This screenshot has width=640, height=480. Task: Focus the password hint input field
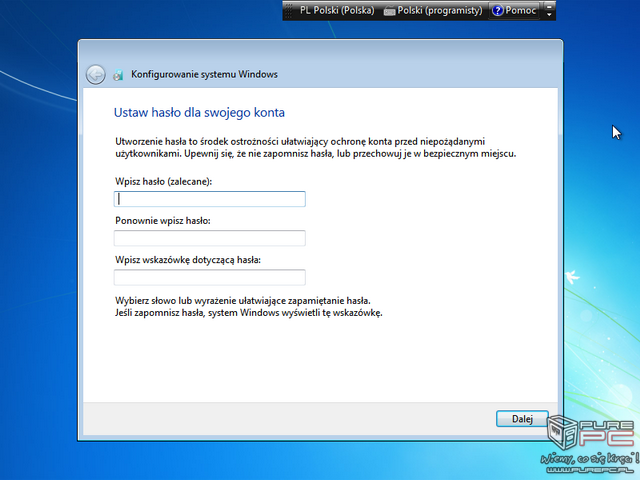point(210,277)
